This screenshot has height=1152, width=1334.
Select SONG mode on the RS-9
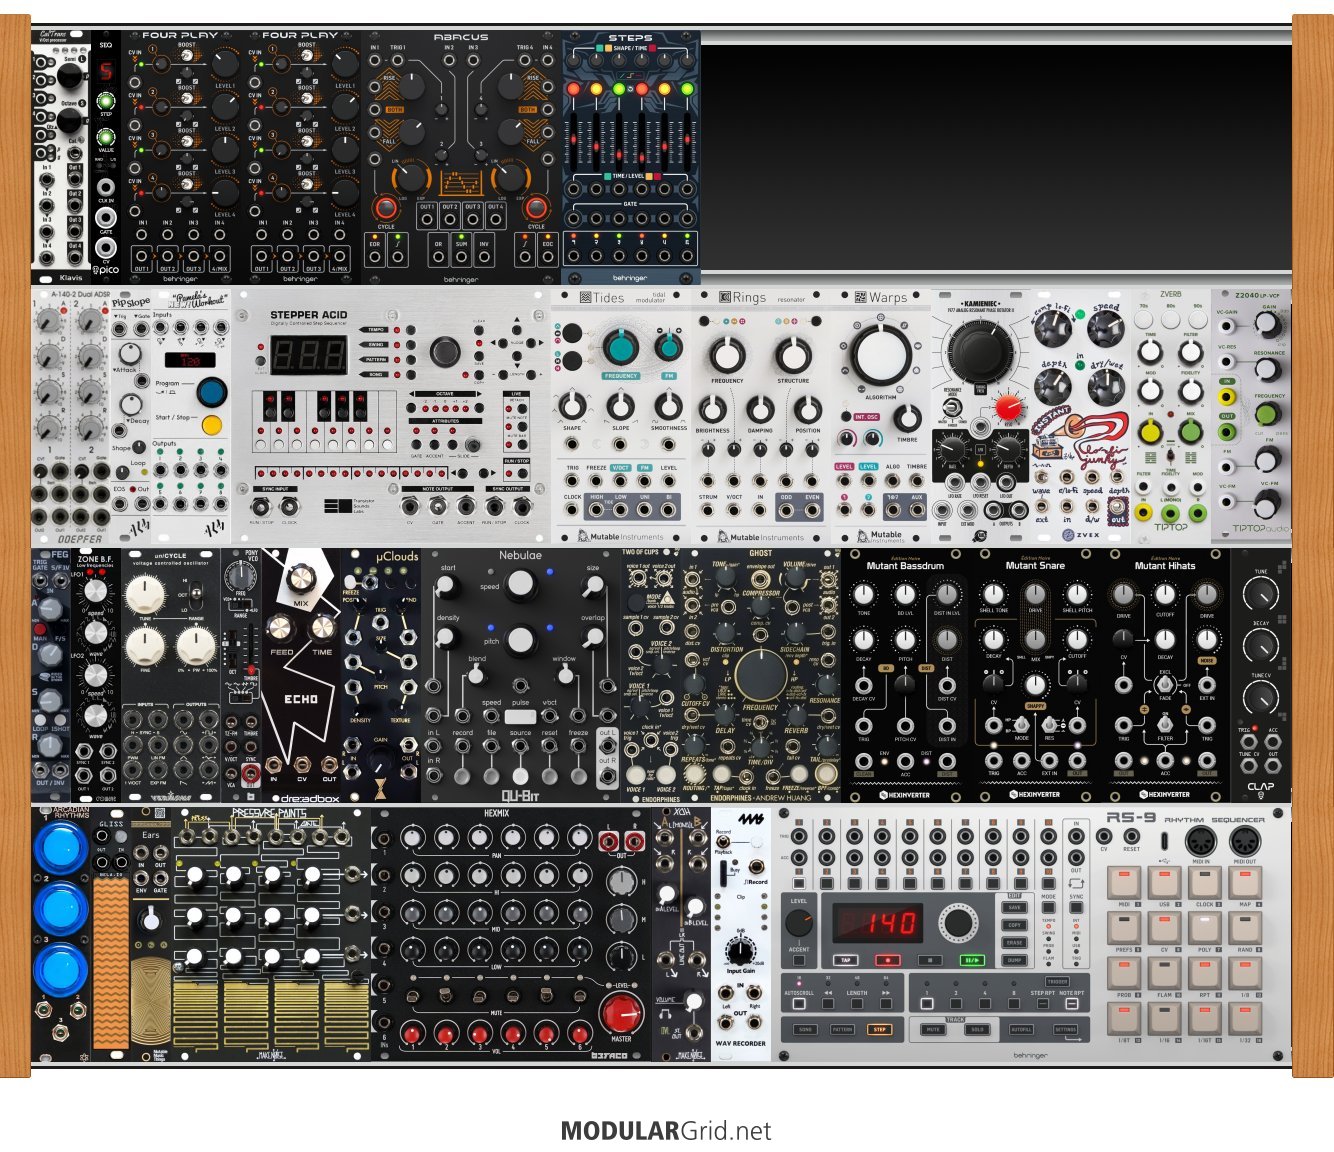(x=805, y=1029)
